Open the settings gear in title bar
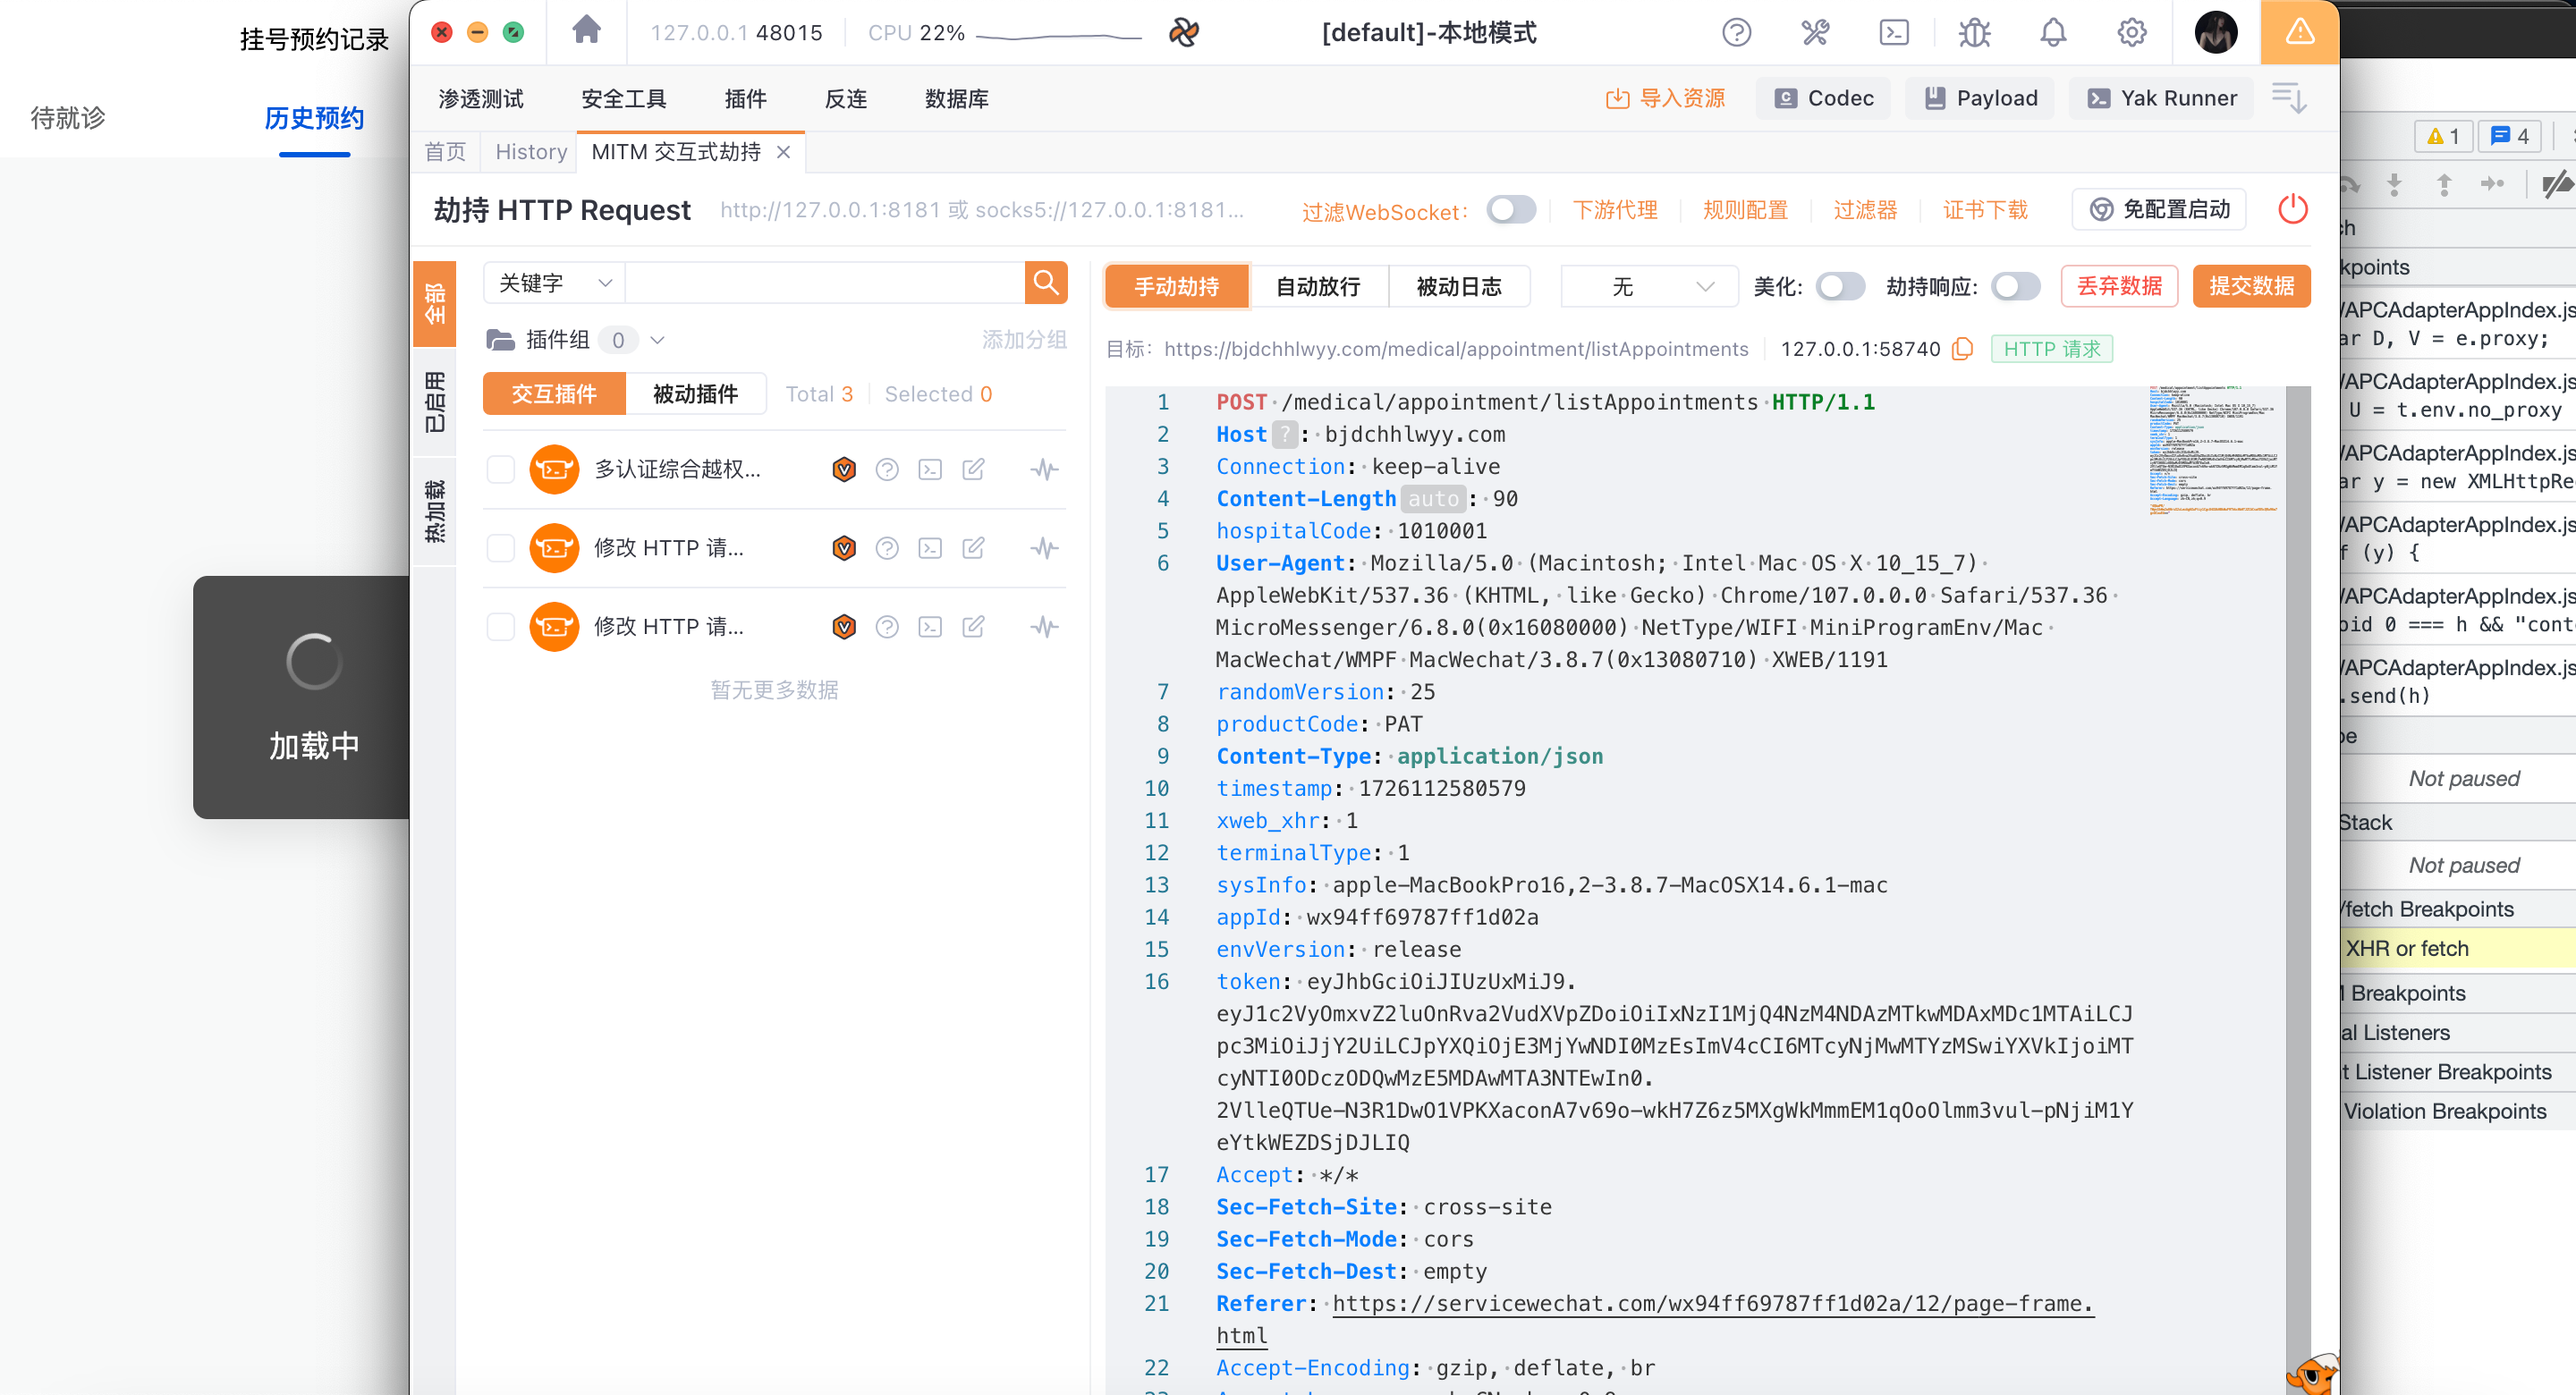 [x=2131, y=32]
